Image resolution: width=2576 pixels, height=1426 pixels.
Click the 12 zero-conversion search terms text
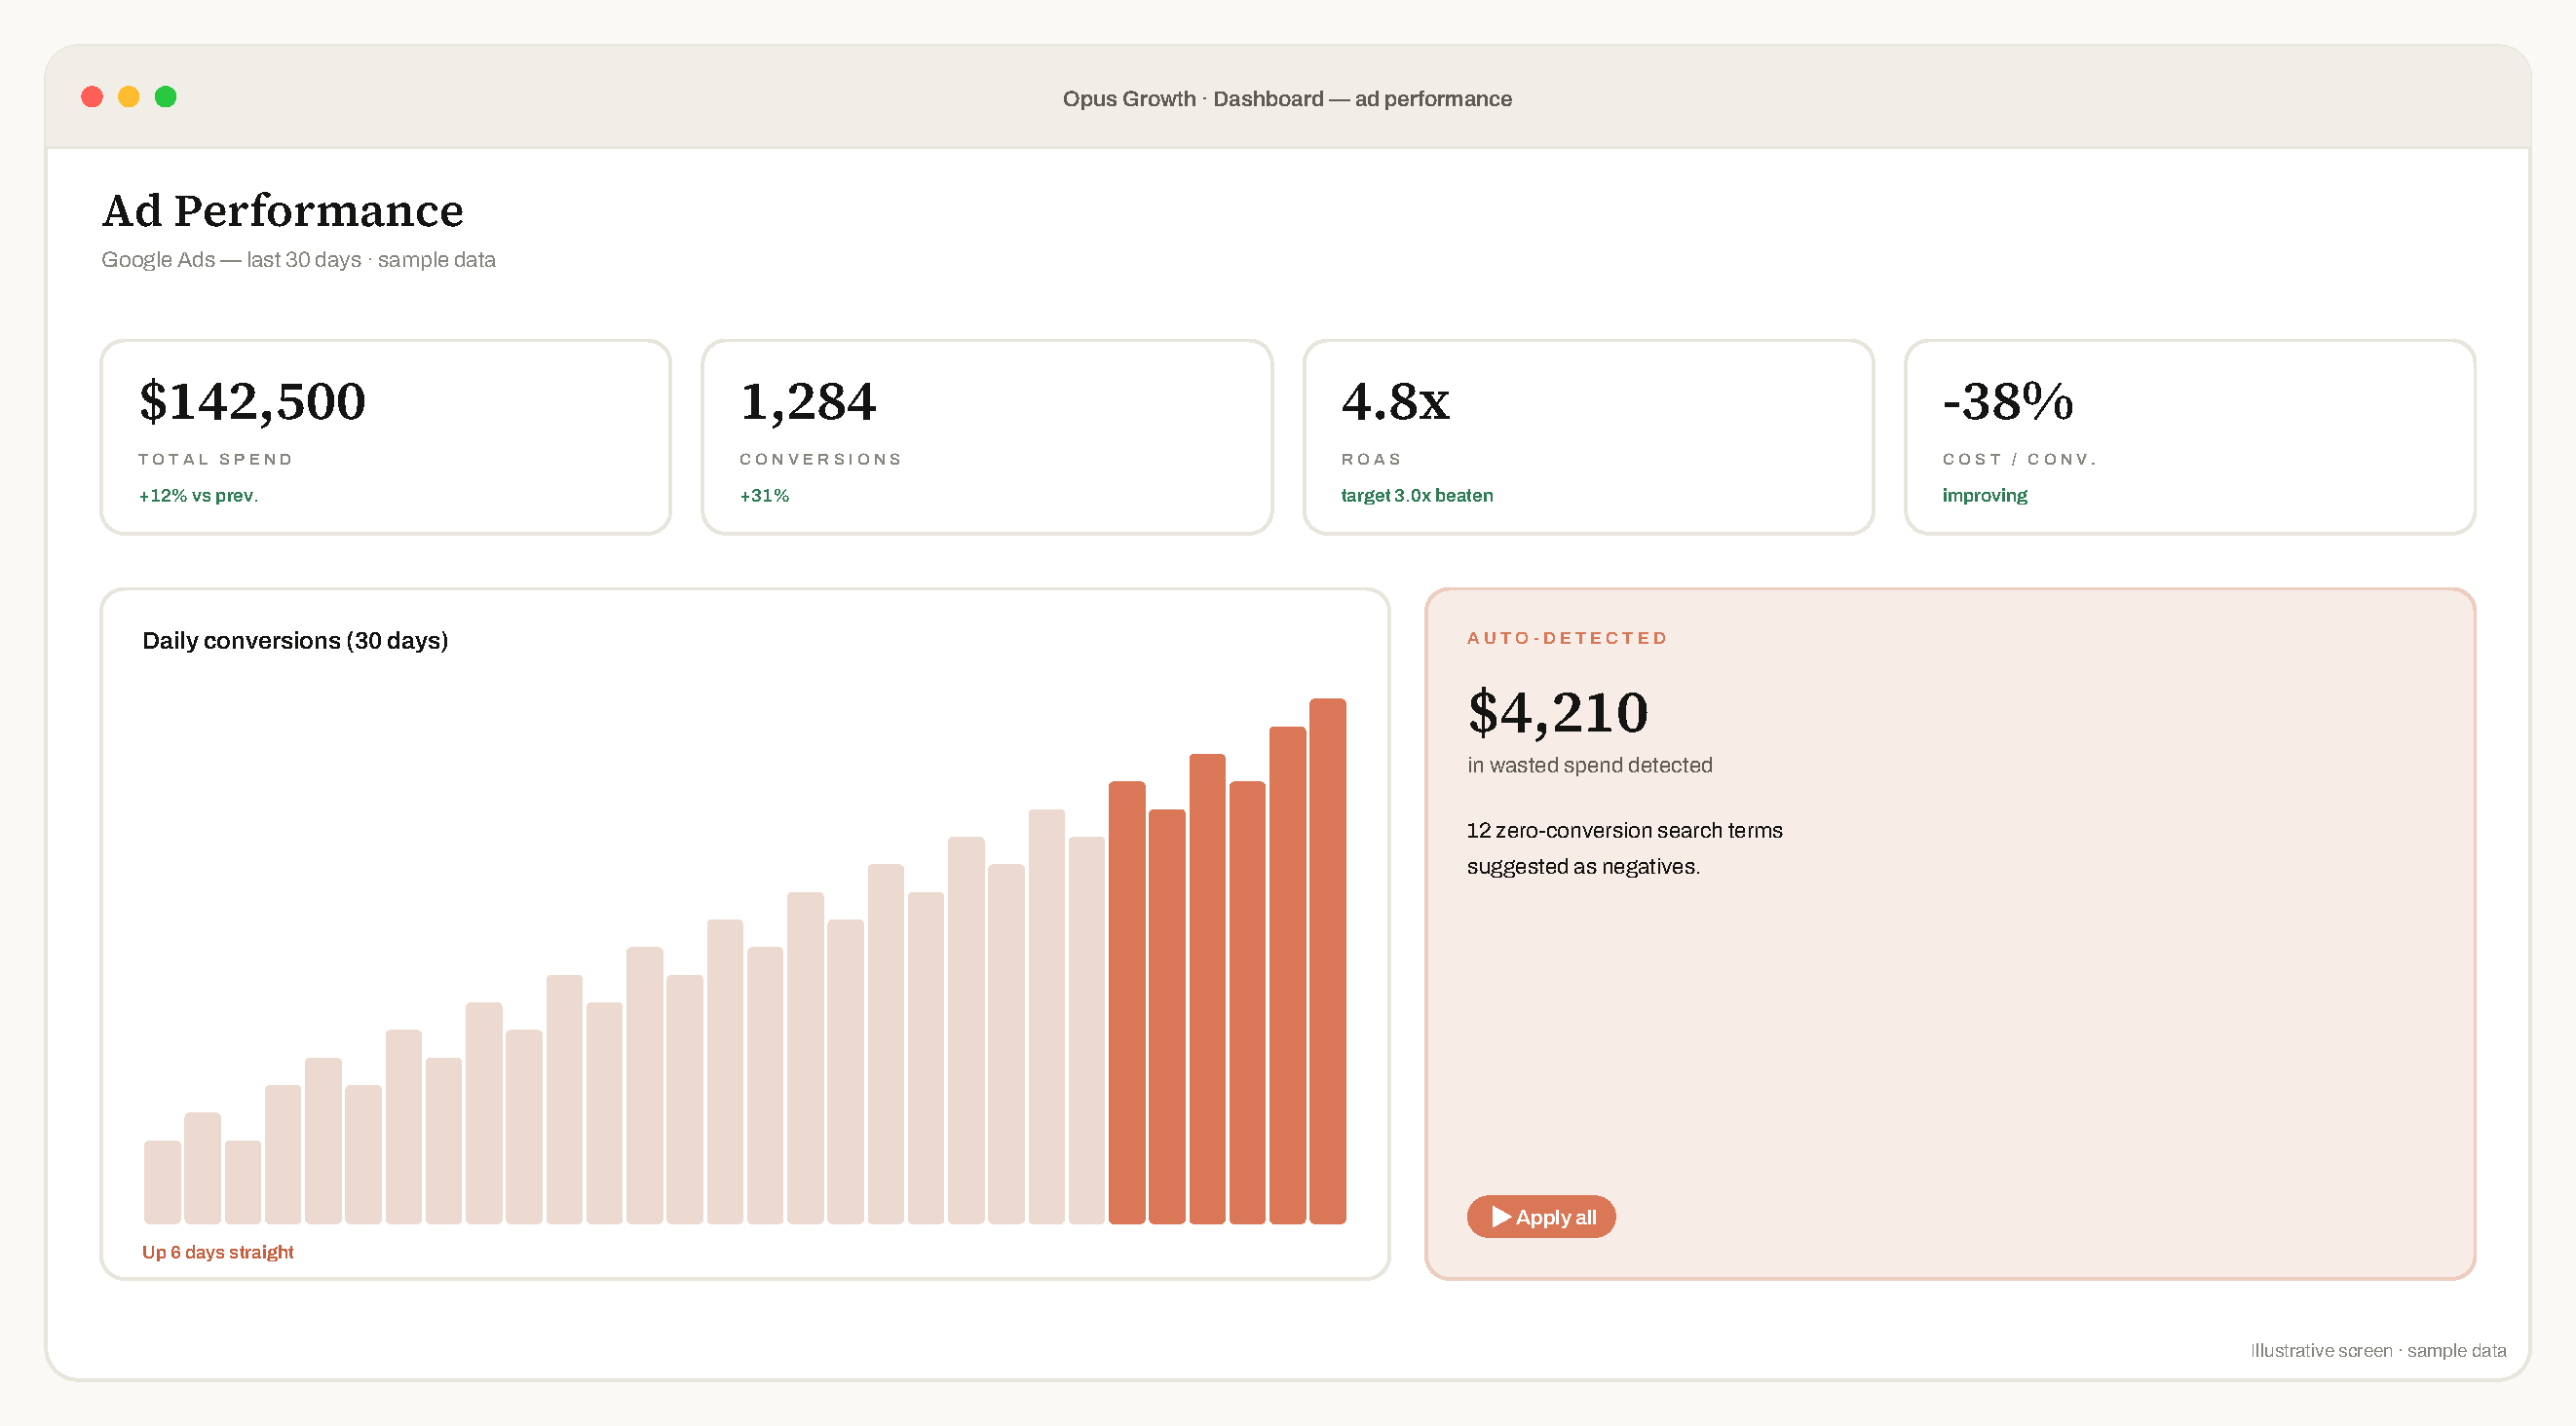click(1625, 830)
